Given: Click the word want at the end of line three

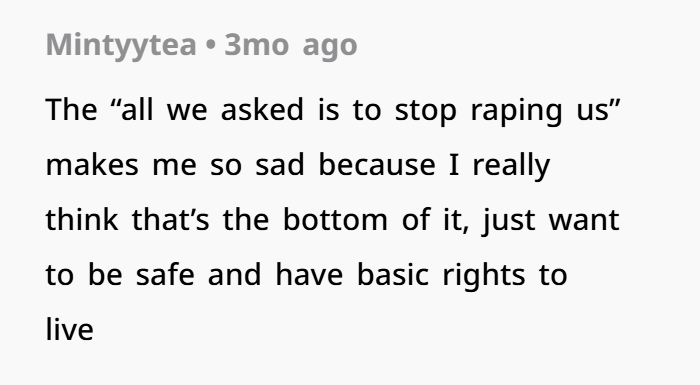Looking at the screenshot, I should click(584, 221).
